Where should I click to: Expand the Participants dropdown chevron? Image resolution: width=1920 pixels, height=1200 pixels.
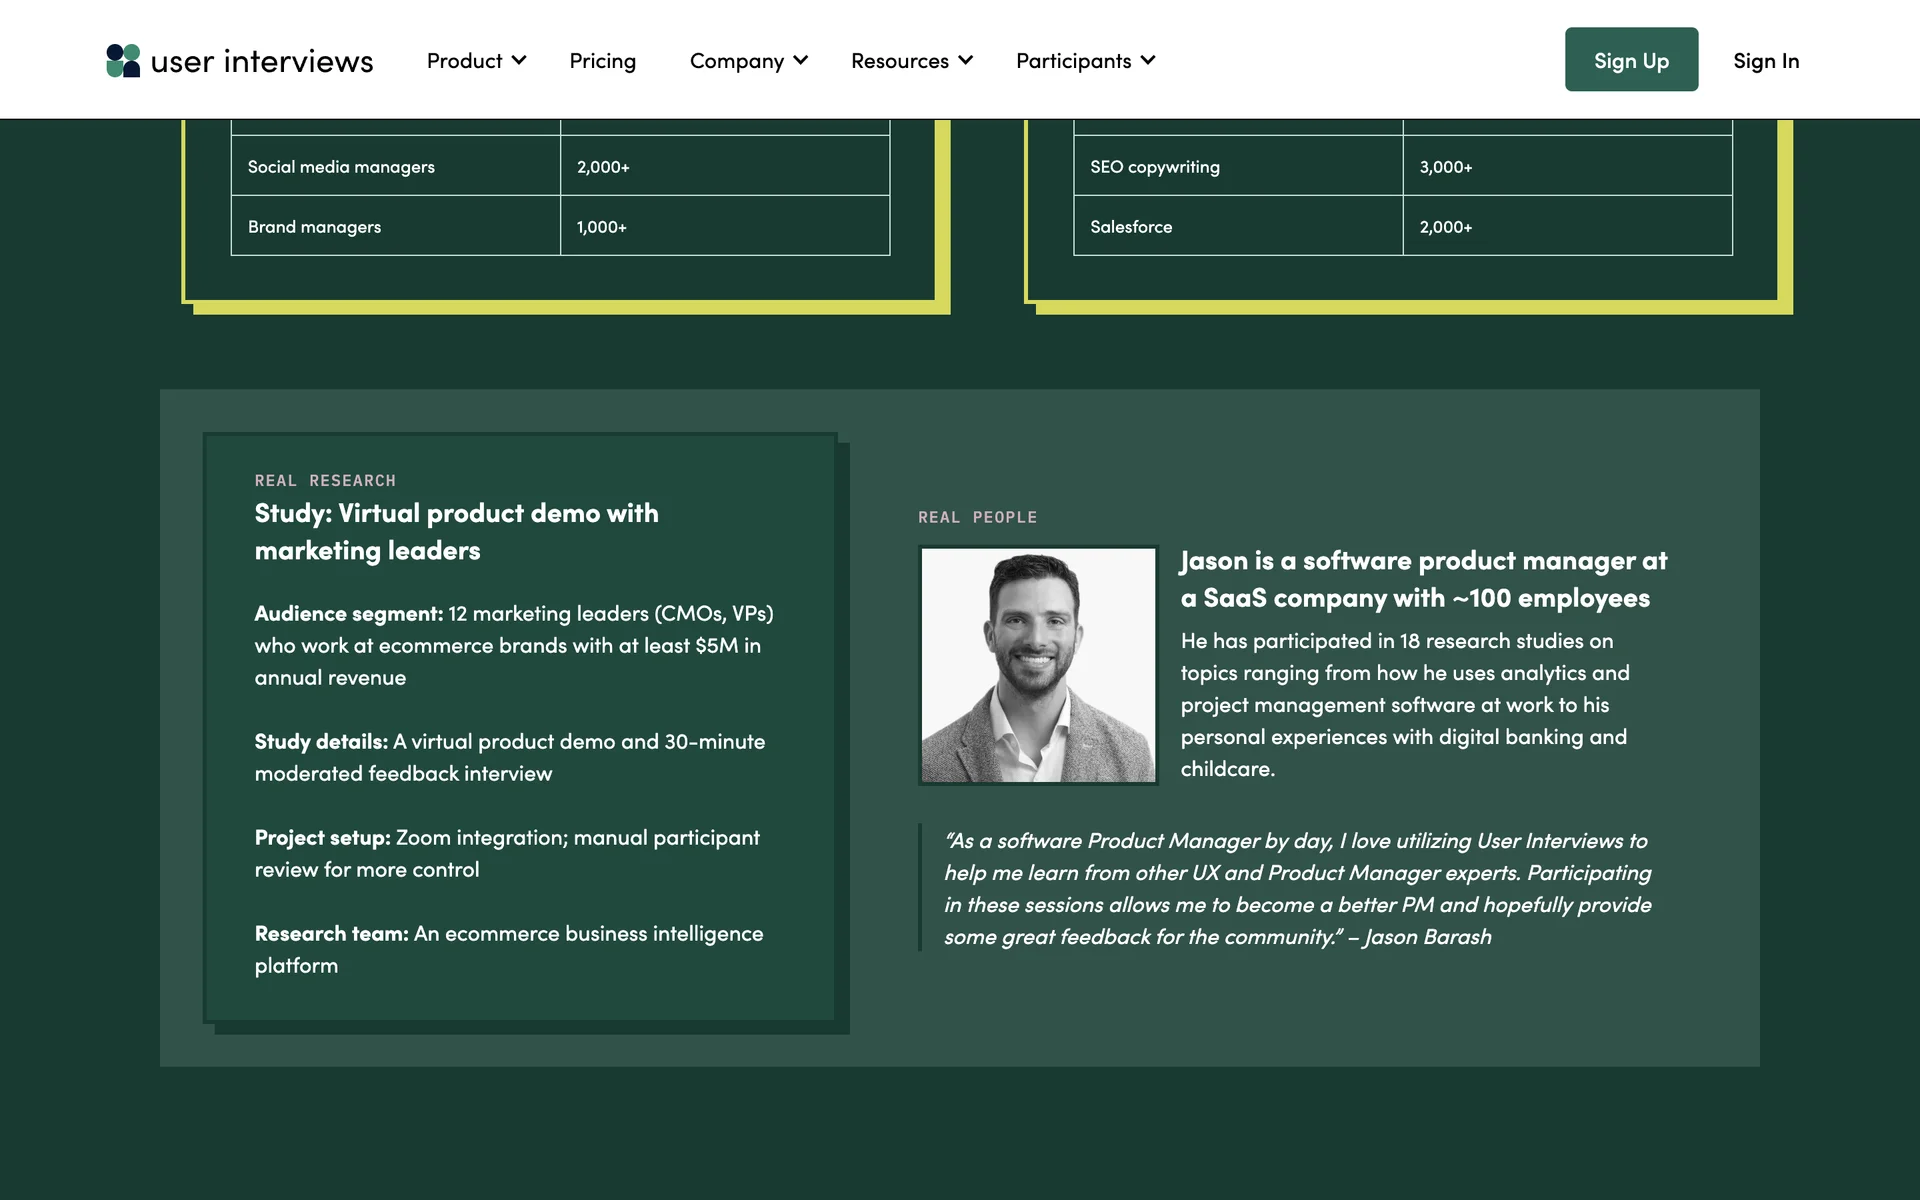point(1148,61)
